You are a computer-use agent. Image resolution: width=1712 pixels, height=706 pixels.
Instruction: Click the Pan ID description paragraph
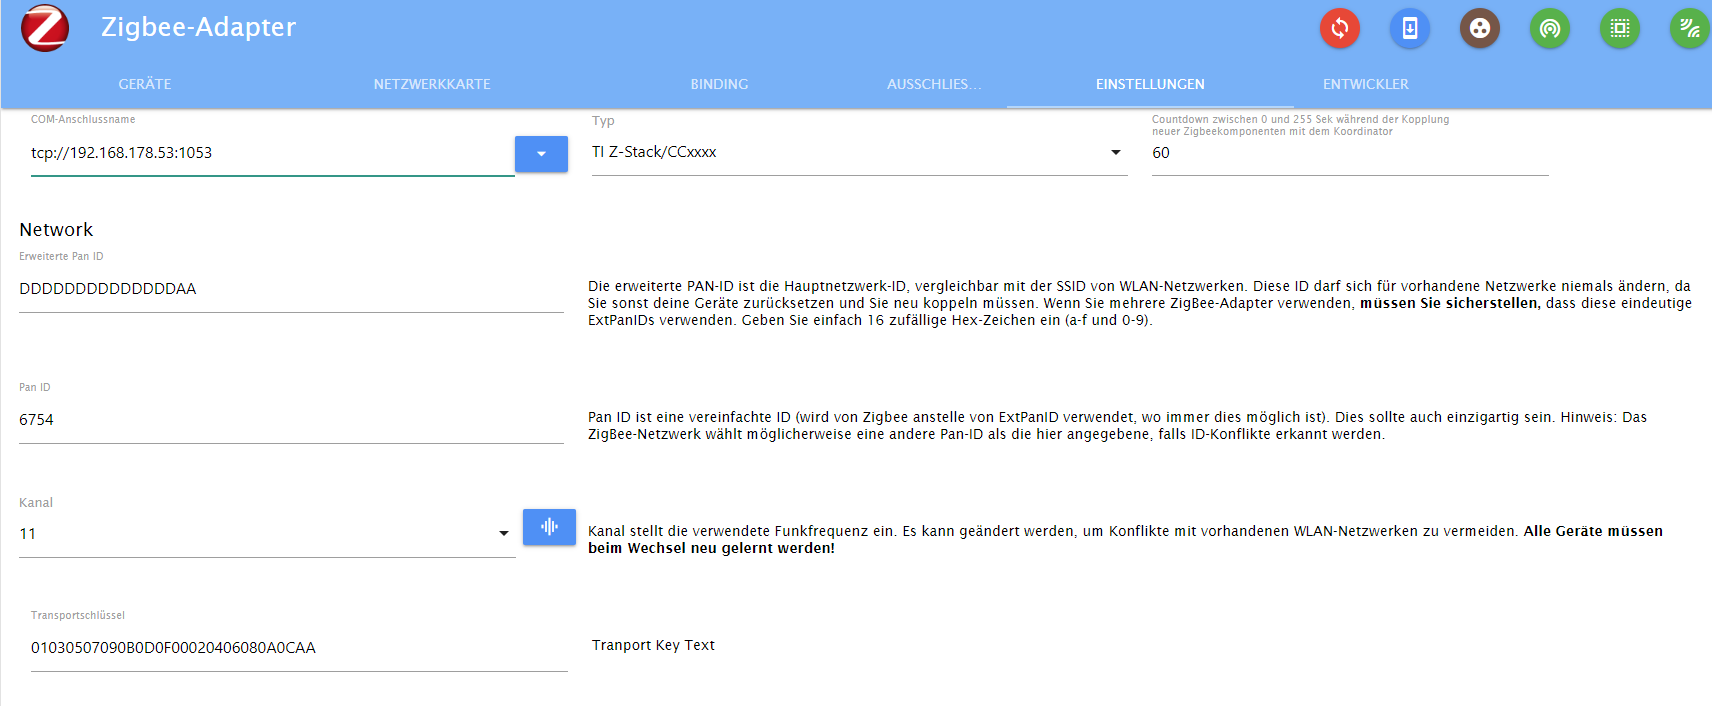click(1117, 426)
